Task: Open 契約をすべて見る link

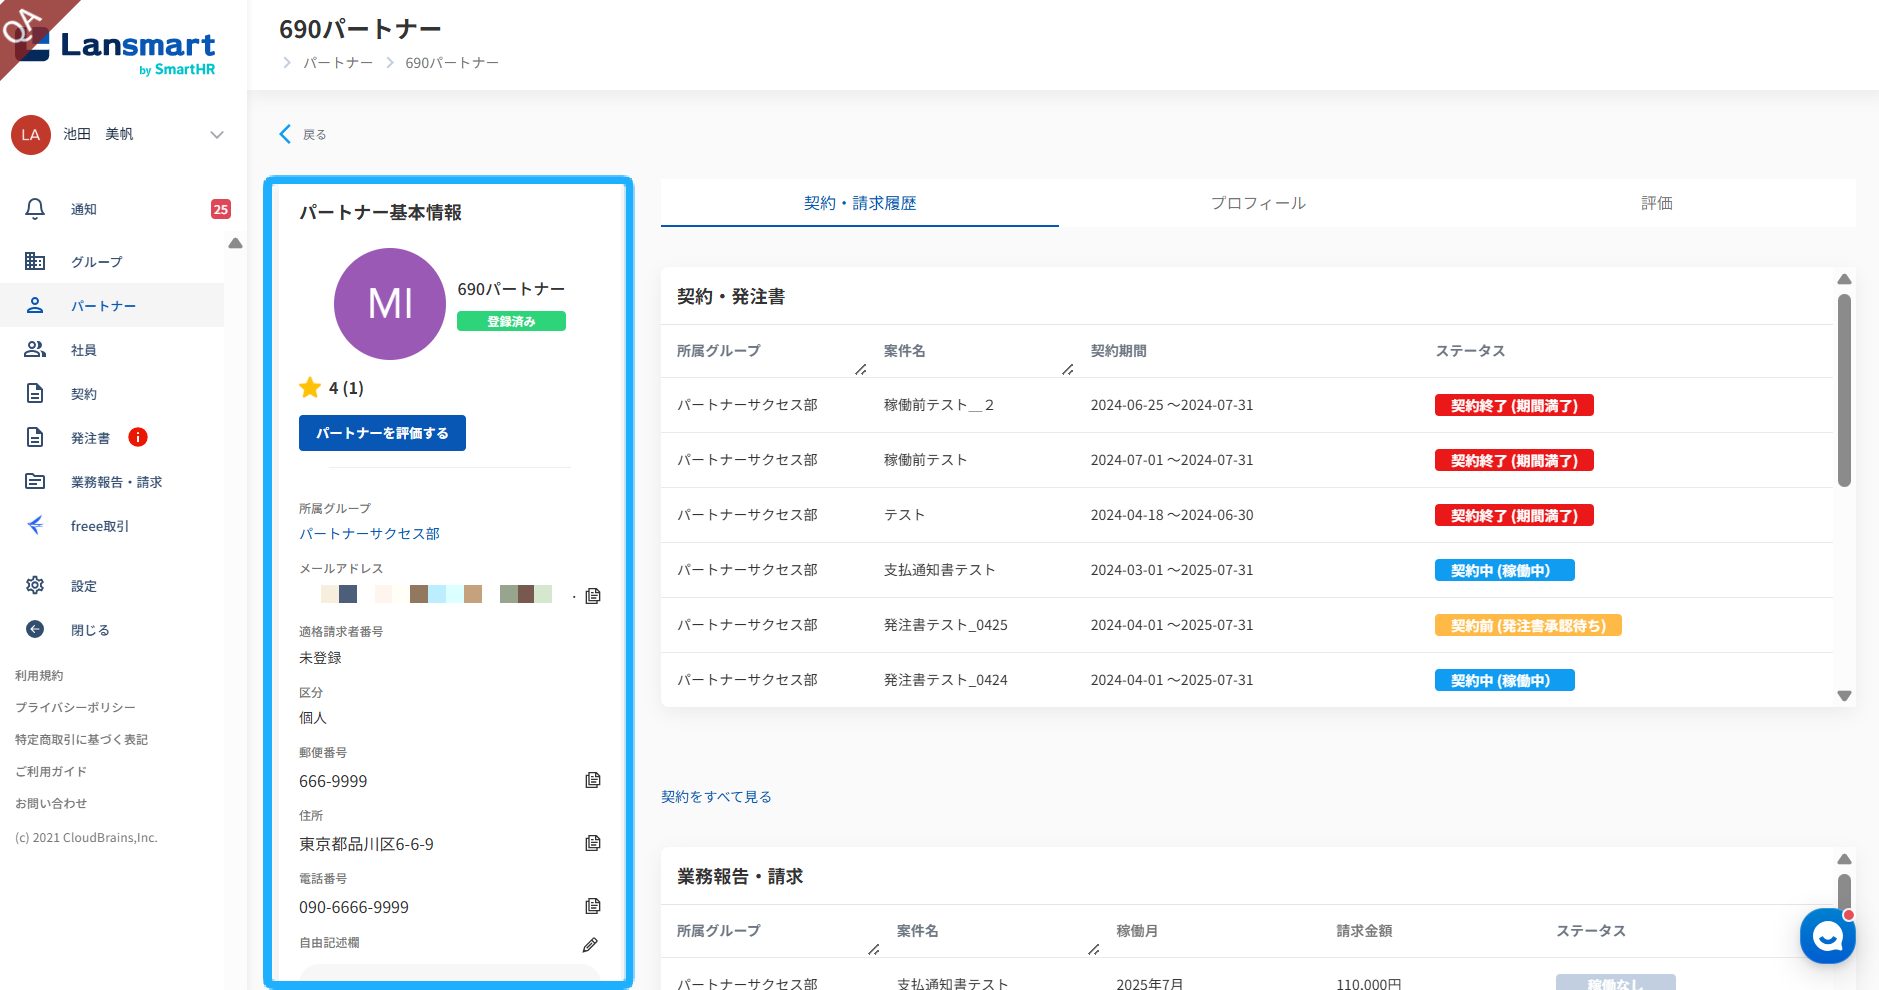Action: [716, 797]
